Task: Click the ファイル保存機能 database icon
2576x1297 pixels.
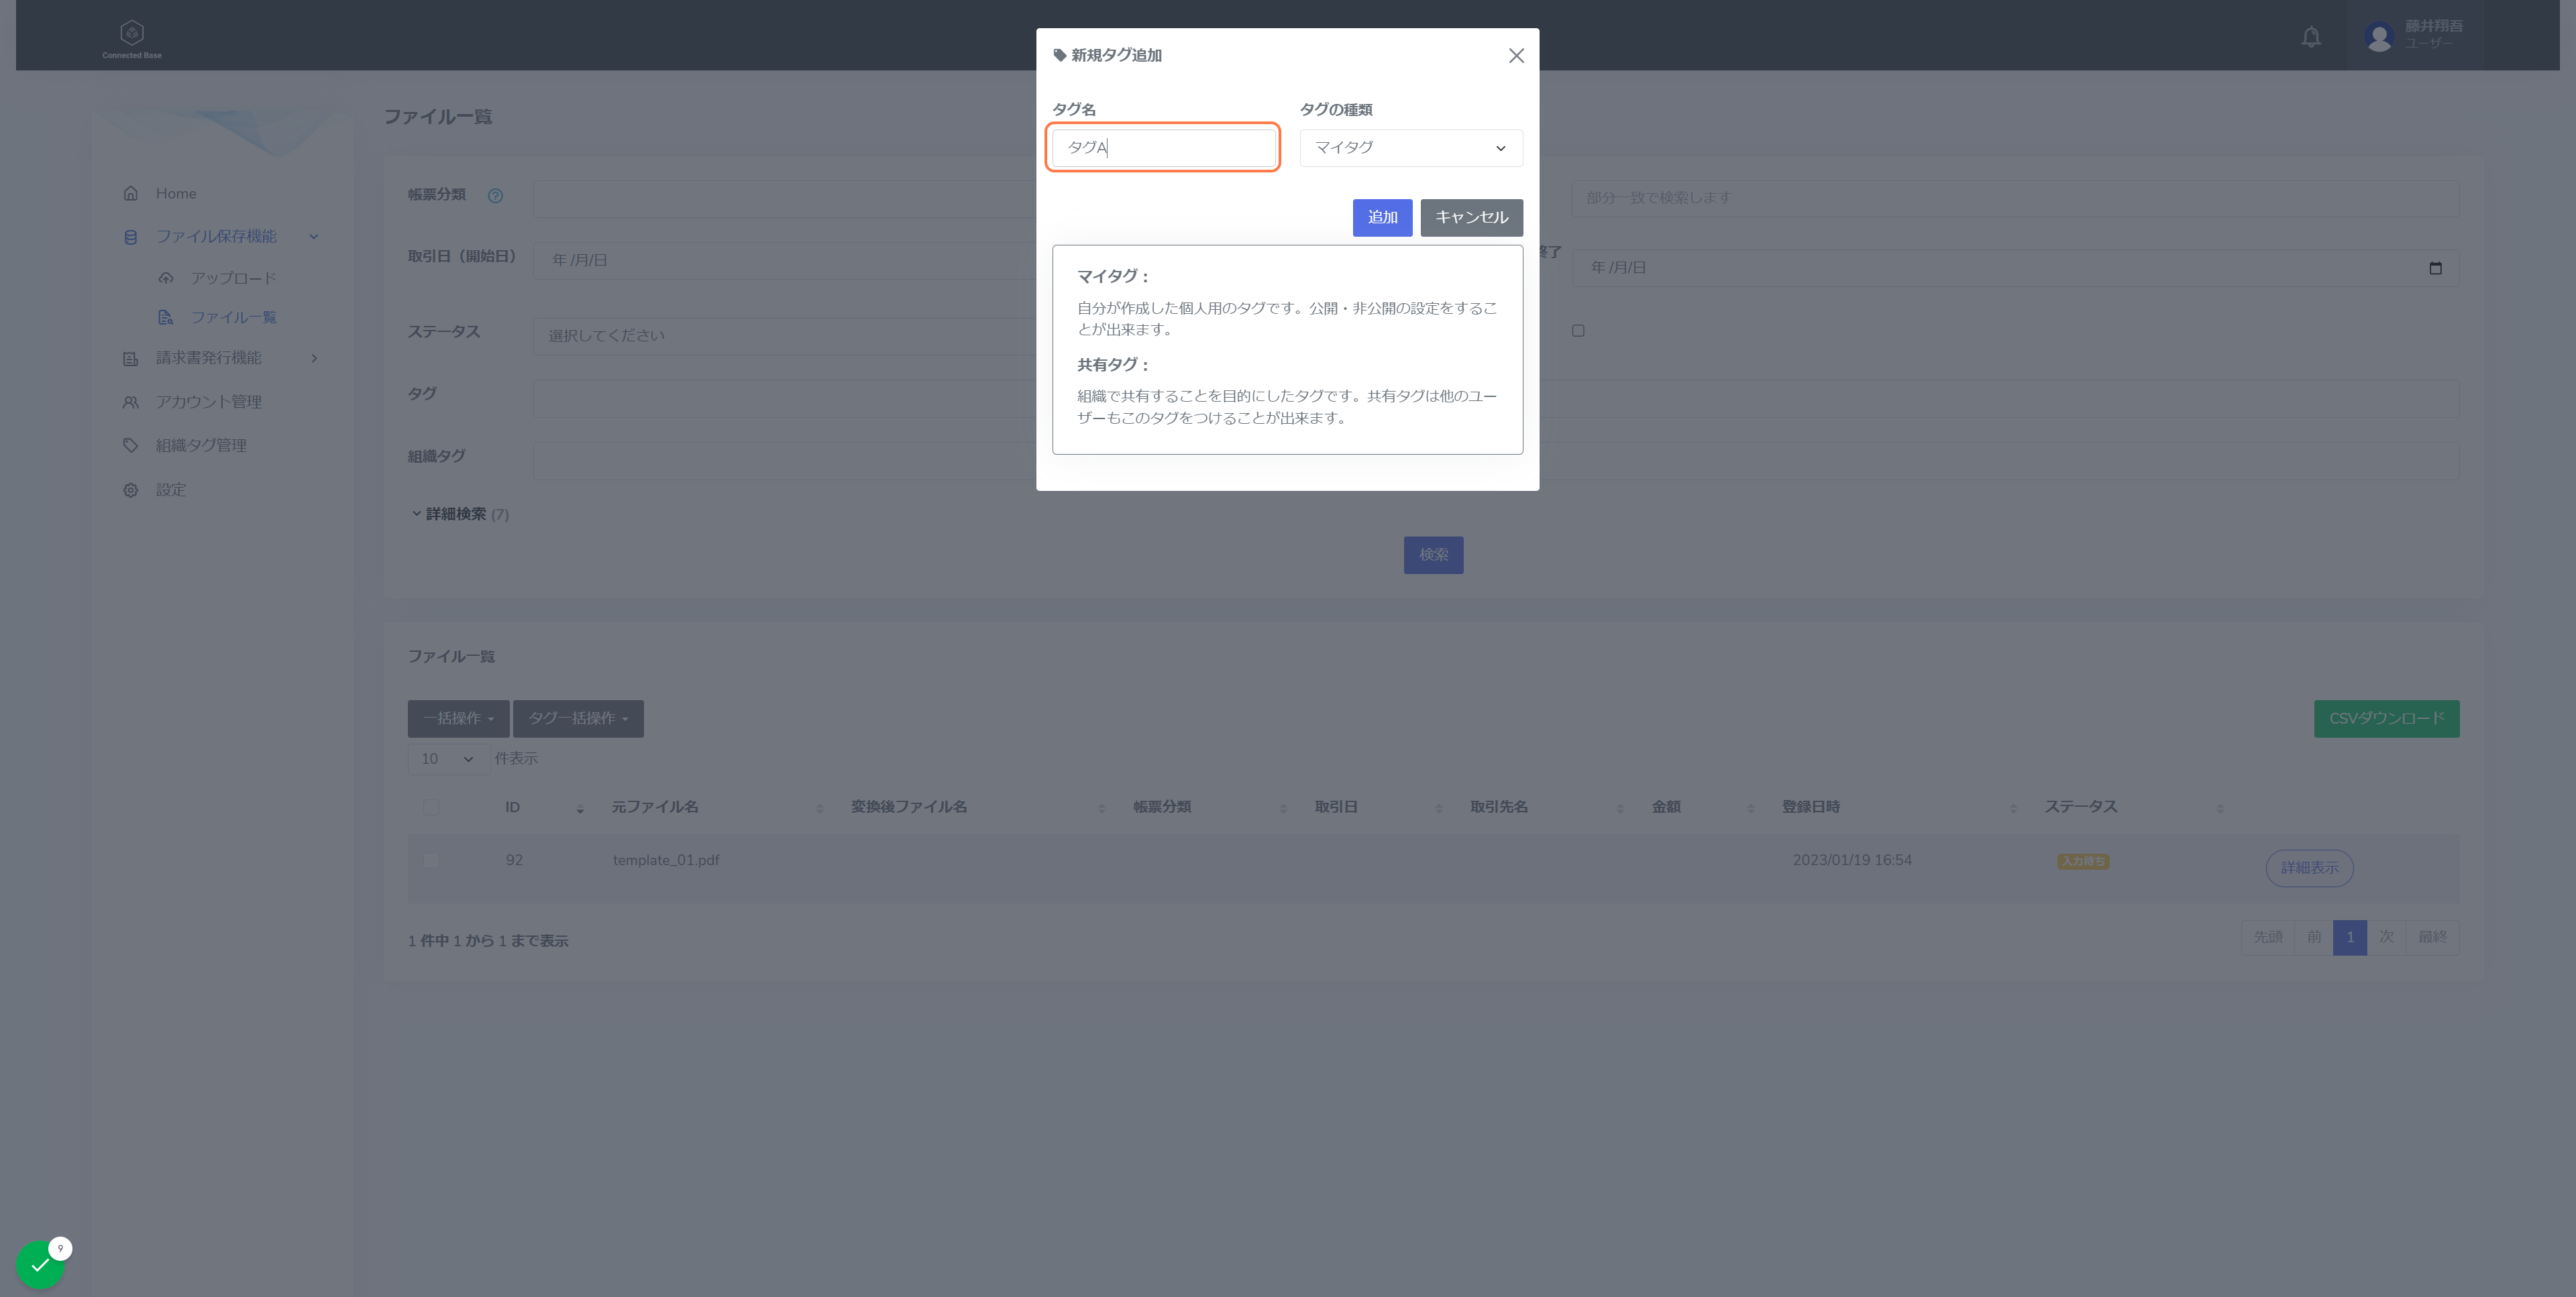Action: click(131, 237)
